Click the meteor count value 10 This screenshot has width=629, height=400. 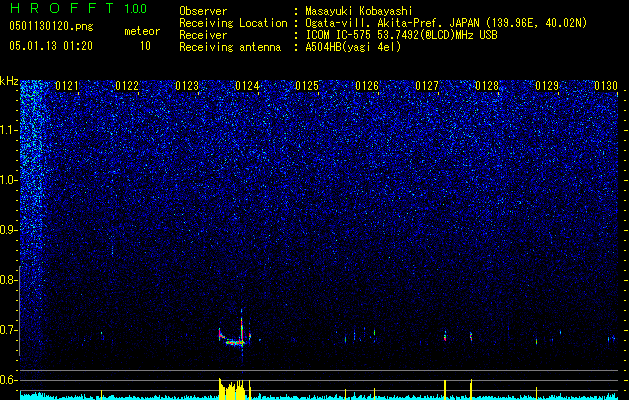click(x=145, y=46)
